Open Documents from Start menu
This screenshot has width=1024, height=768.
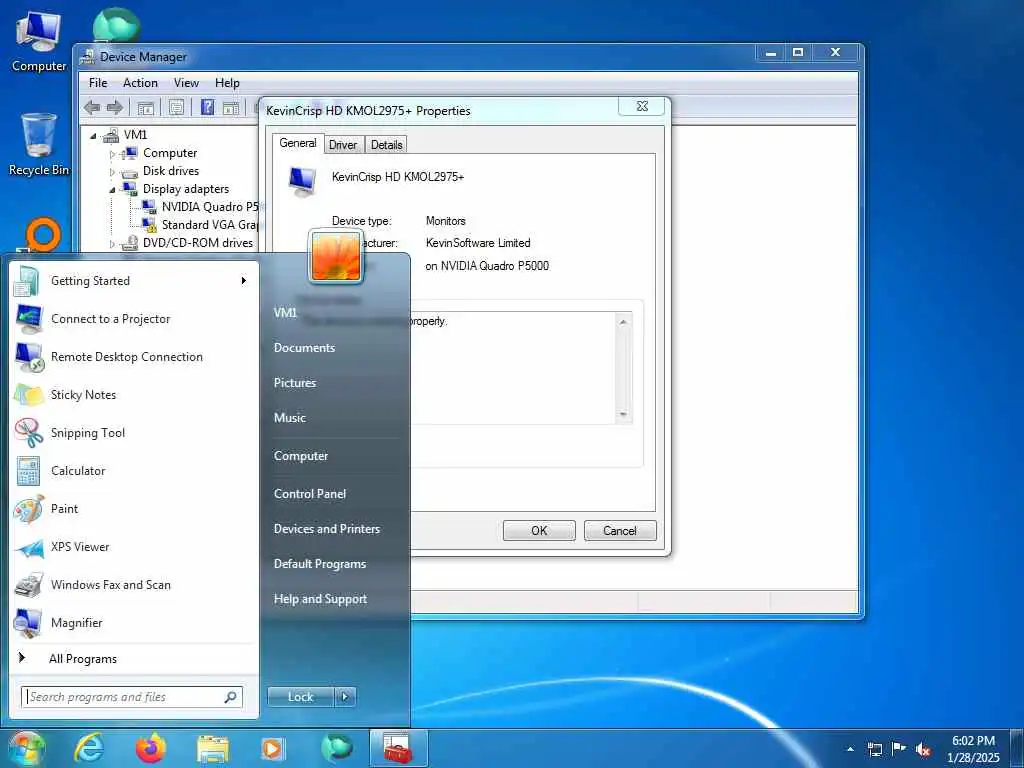[x=304, y=348]
